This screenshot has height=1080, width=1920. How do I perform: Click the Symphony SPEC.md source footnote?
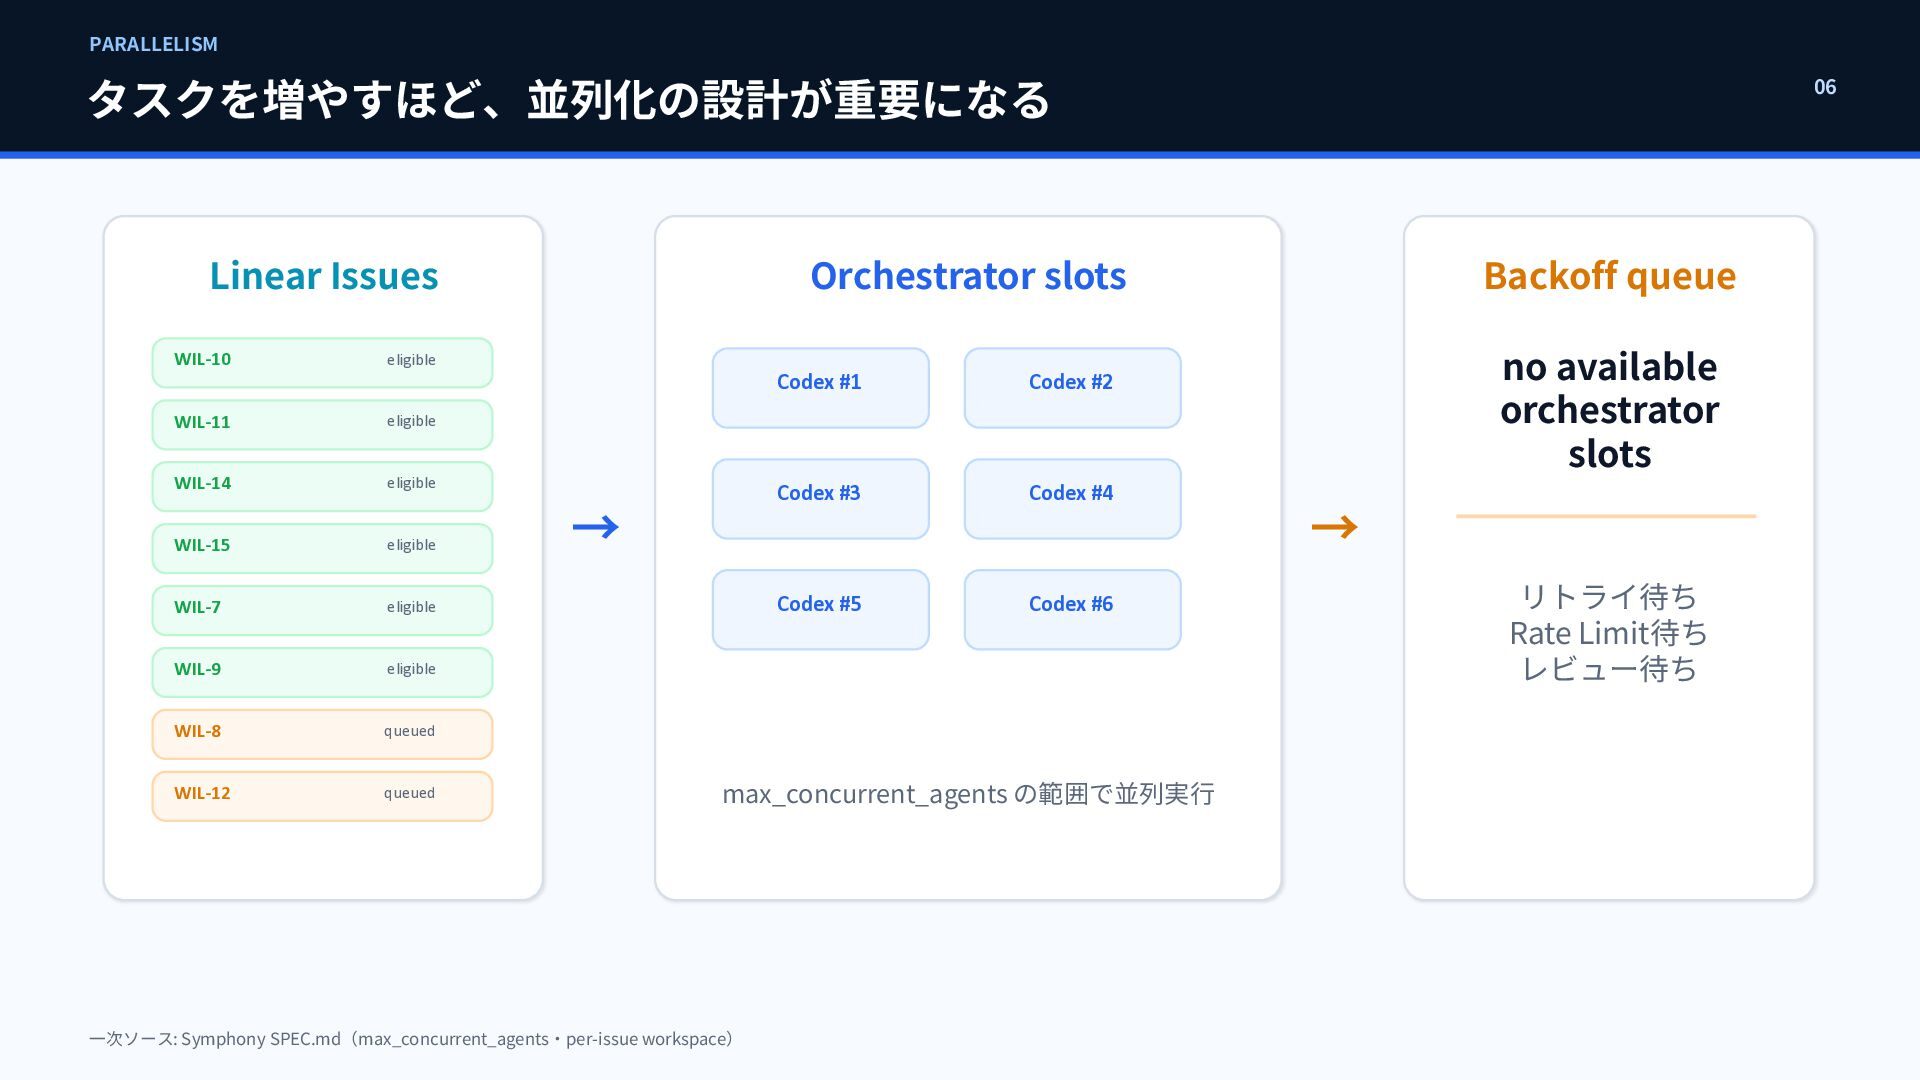click(411, 1039)
